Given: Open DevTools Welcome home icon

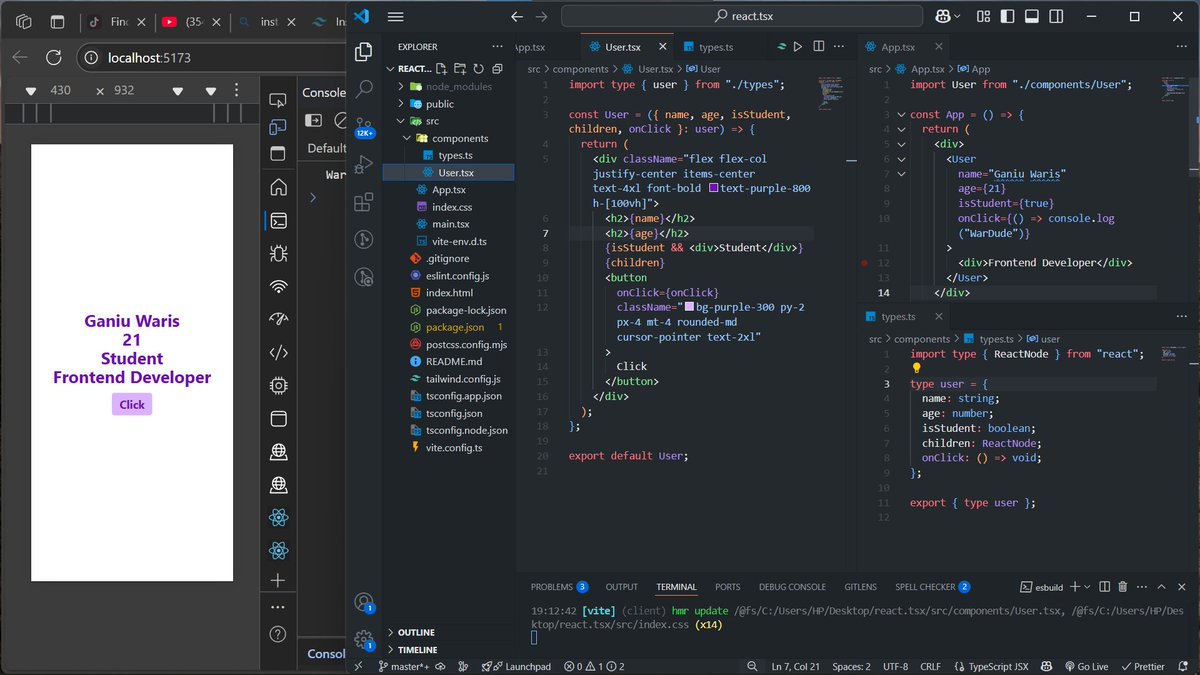Looking at the screenshot, I should tap(278, 187).
